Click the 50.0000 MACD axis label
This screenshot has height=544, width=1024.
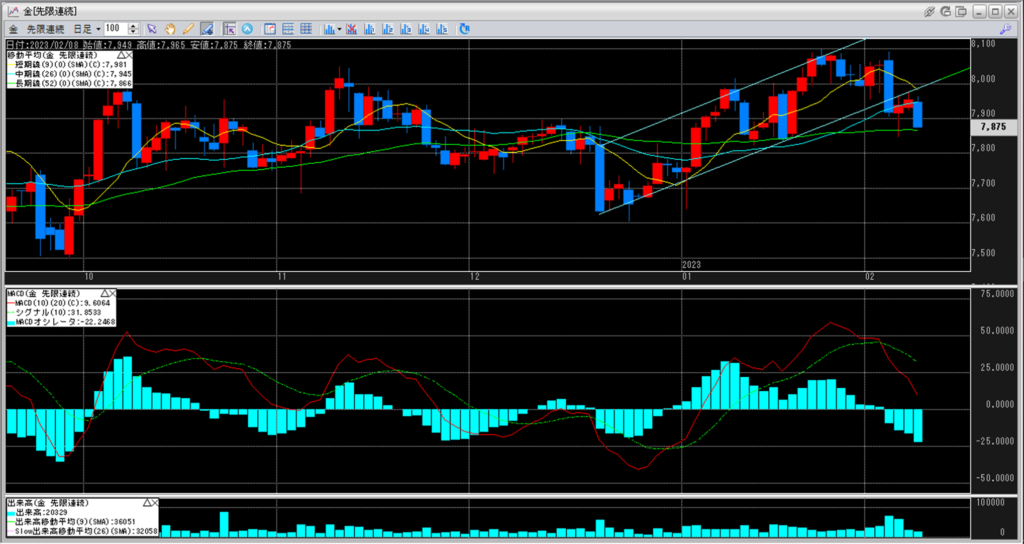click(995, 331)
